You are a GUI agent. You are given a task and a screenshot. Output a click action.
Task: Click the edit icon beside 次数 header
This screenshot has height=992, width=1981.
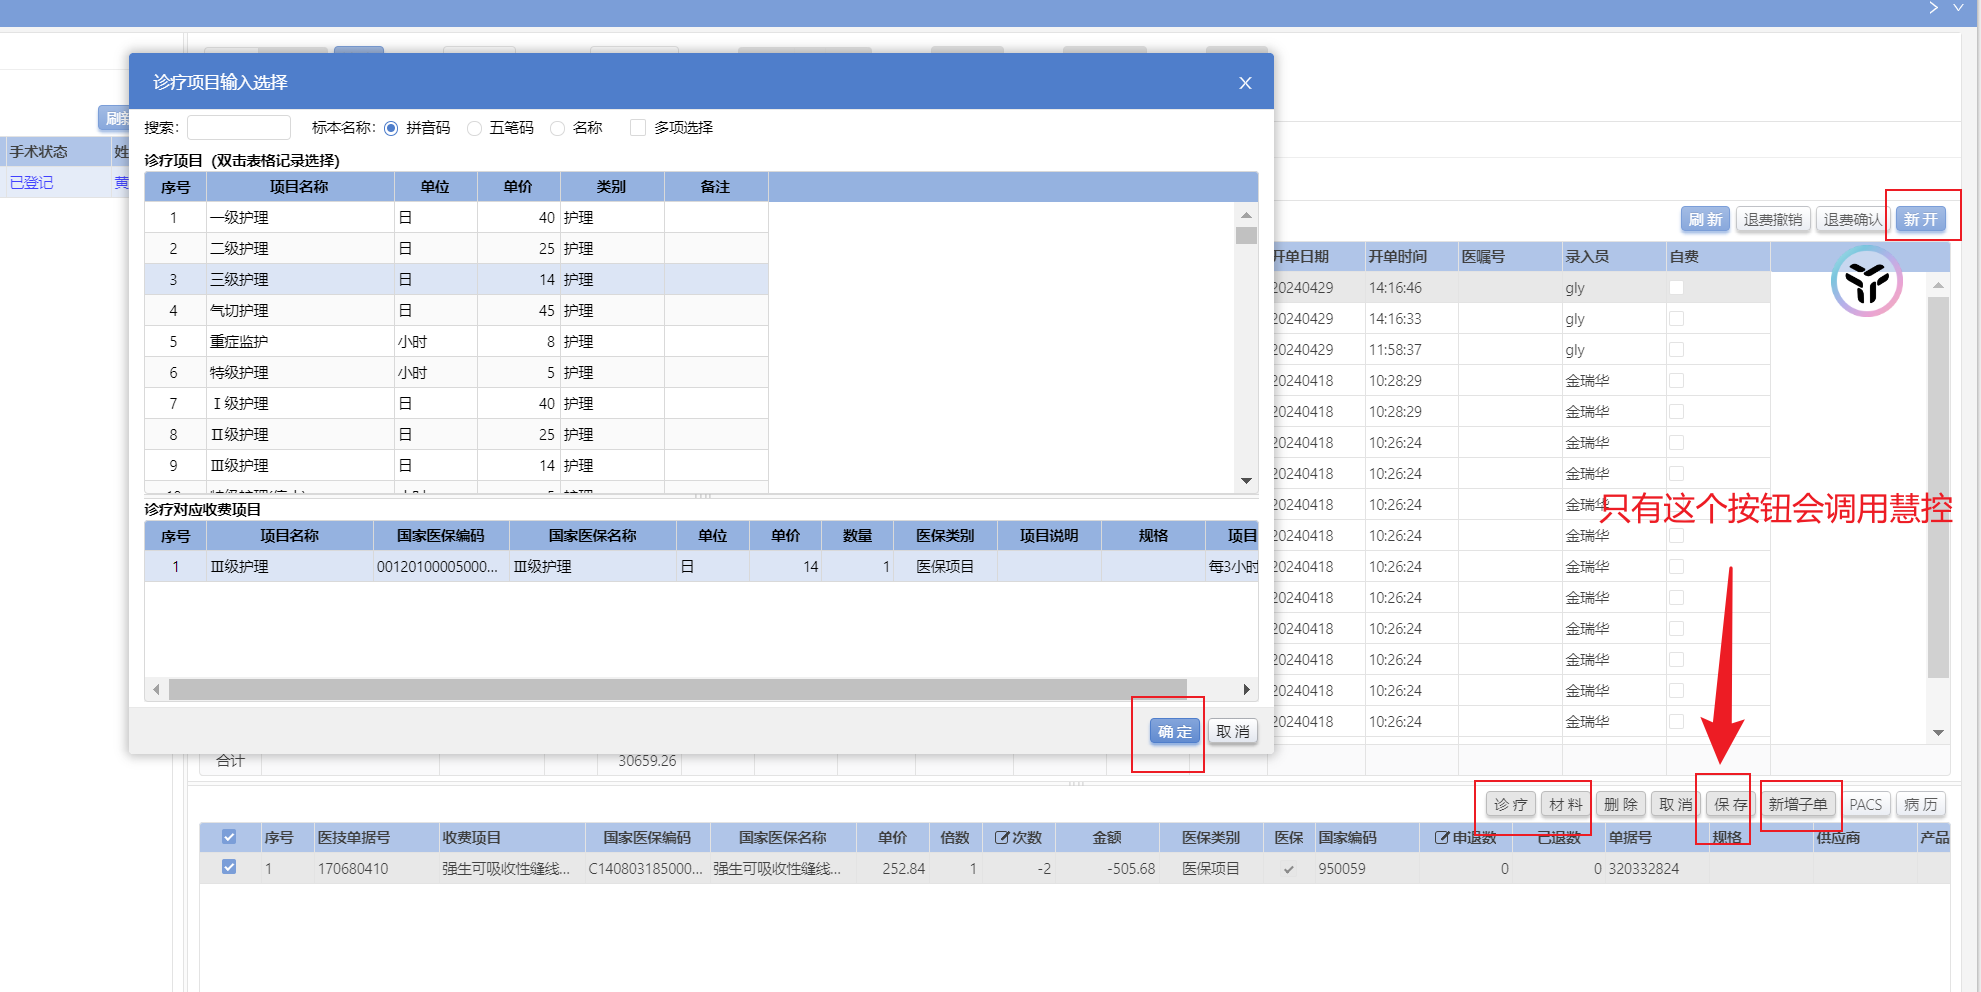[x=1001, y=838]
